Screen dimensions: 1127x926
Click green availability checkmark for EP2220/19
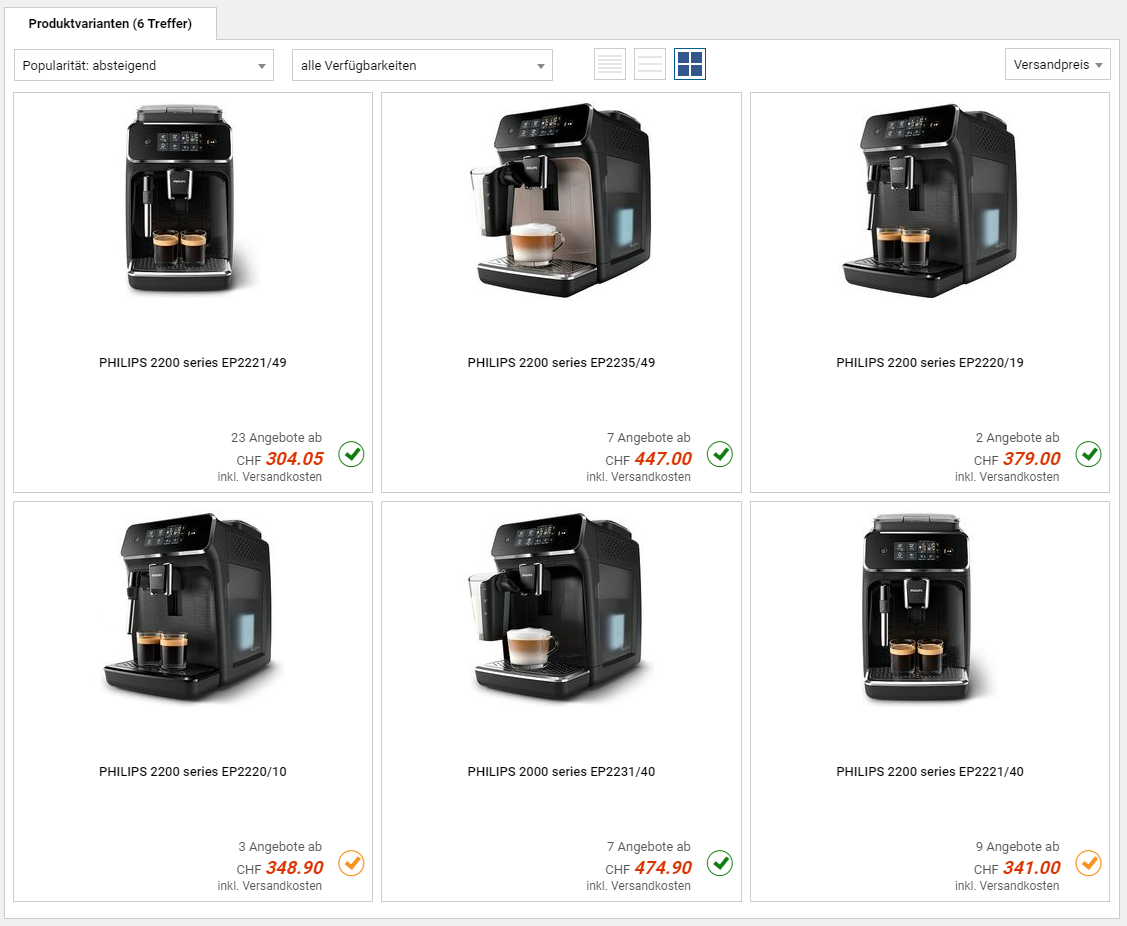(1088, 454)
